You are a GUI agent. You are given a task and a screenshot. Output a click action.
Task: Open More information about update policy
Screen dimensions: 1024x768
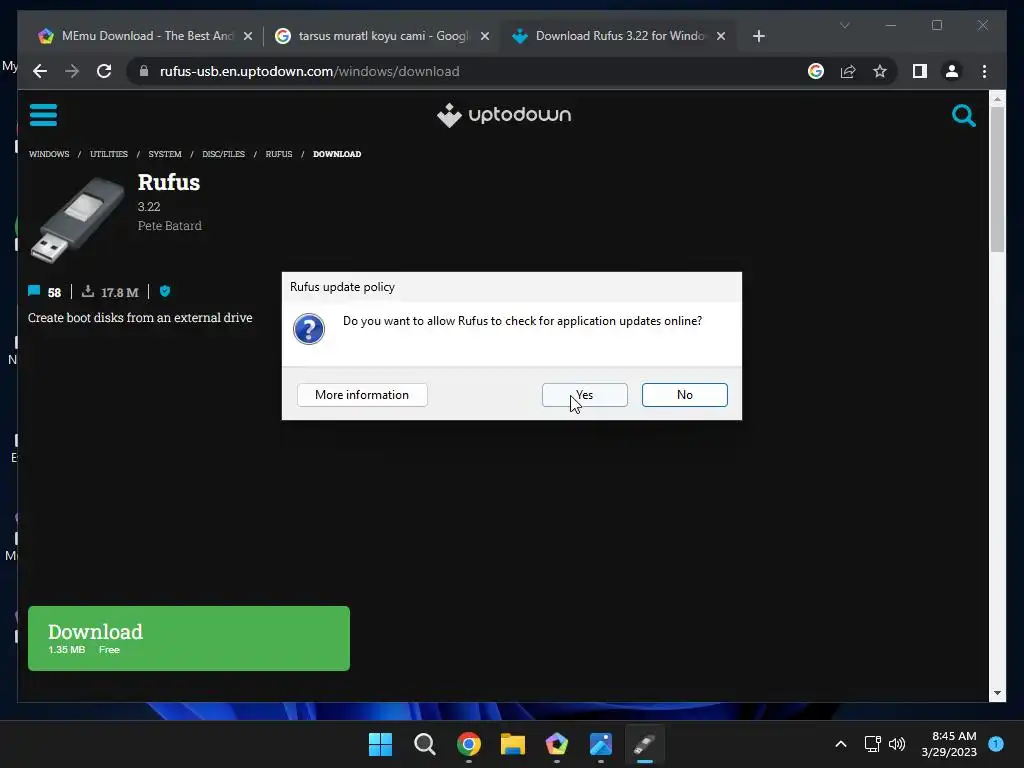(x=362, y=395)
